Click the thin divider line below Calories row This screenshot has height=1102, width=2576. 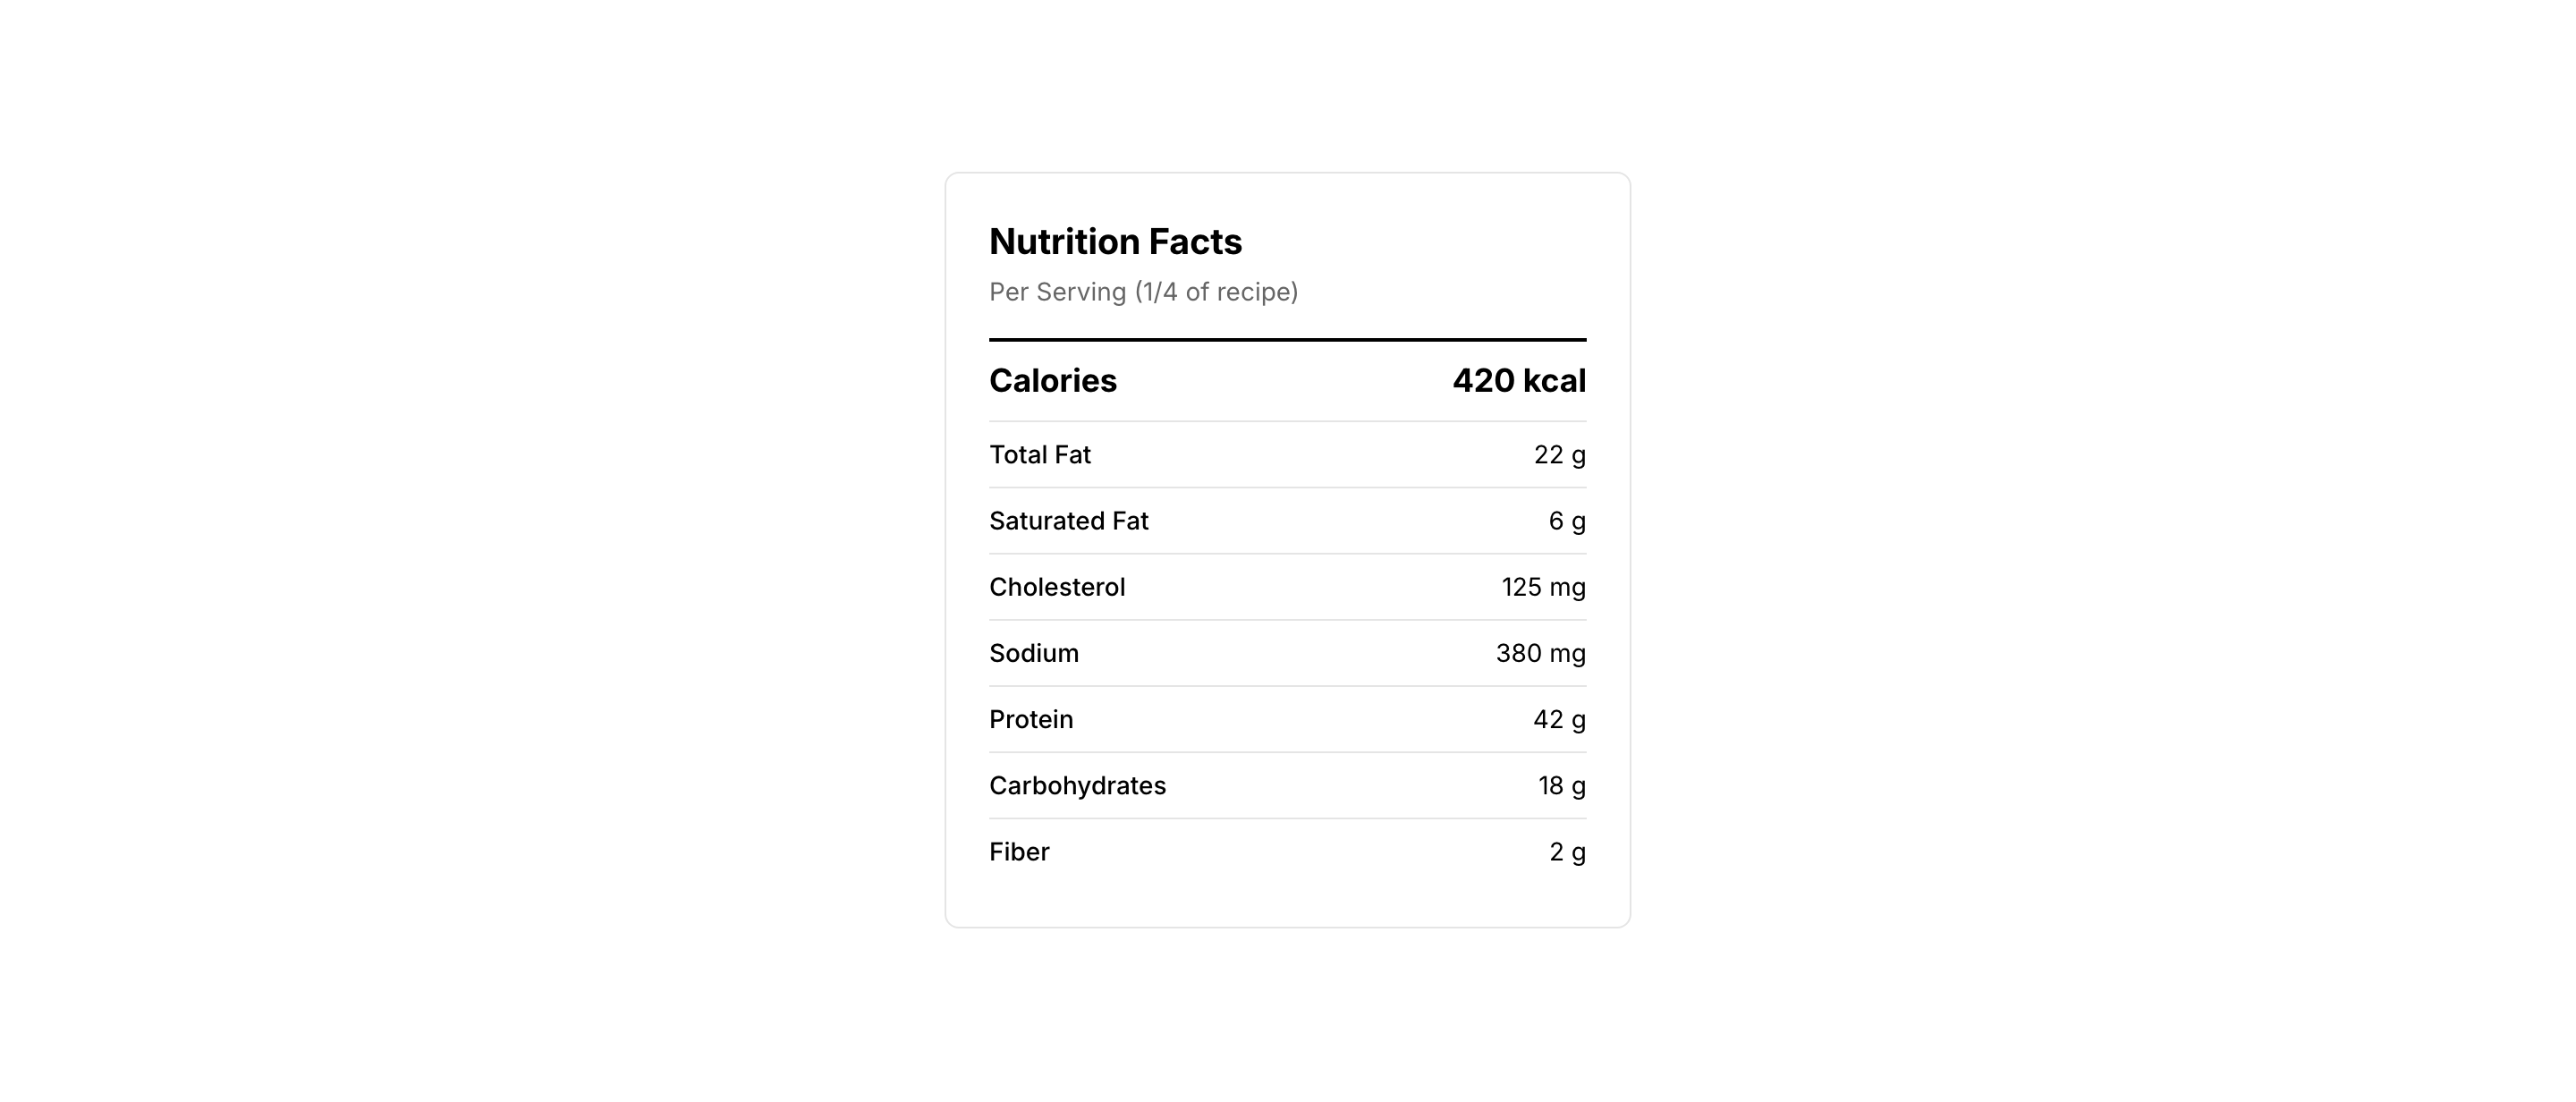pos(1287,421)
